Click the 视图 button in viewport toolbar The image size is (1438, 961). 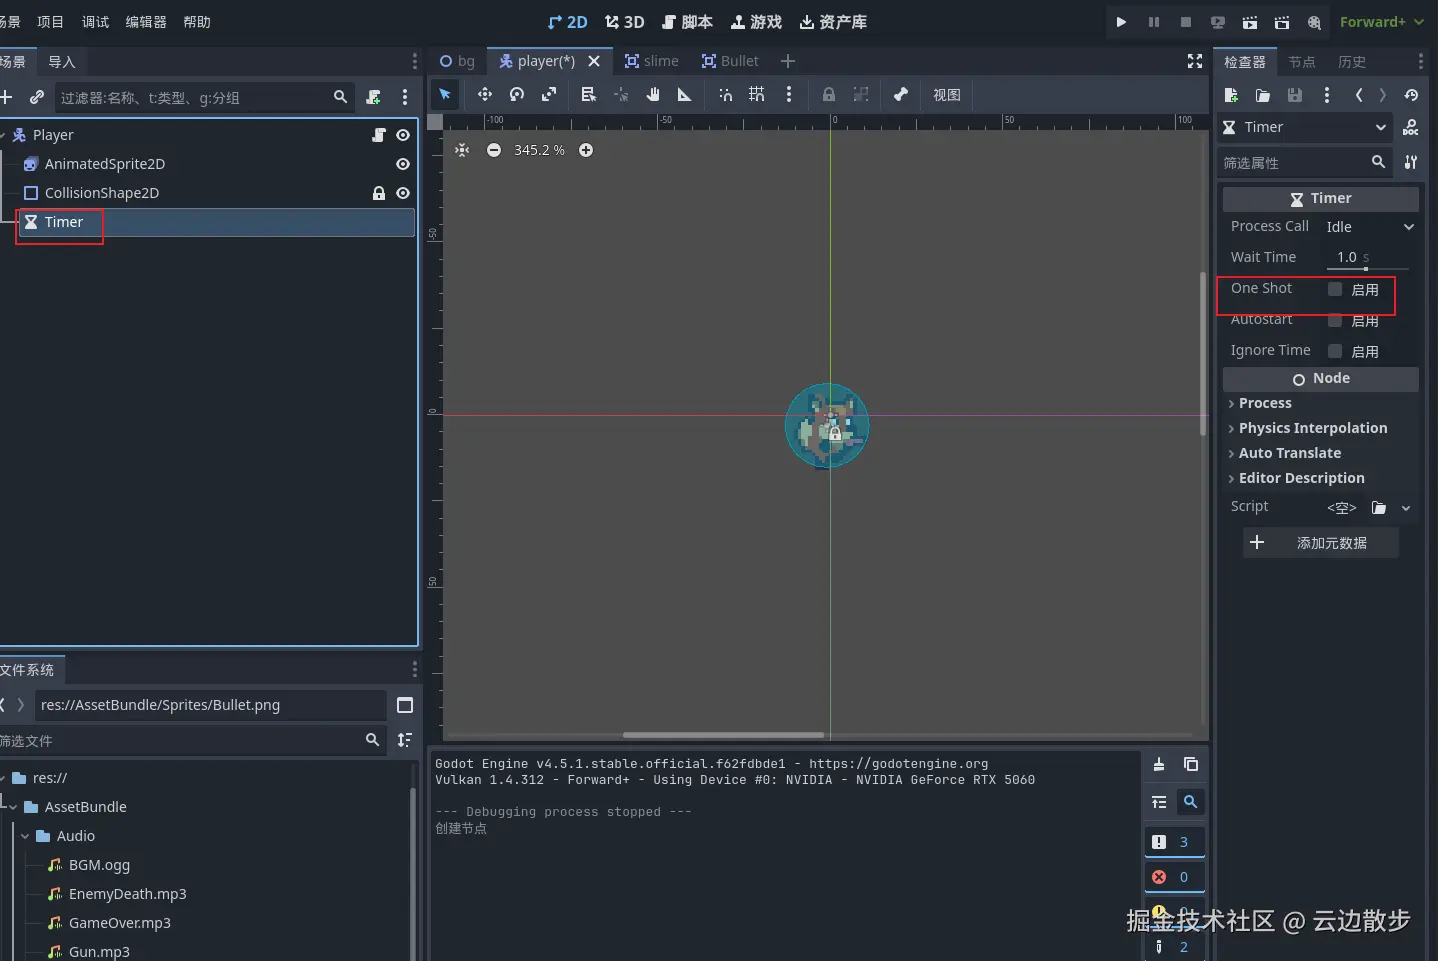click(x=946, y=95)
